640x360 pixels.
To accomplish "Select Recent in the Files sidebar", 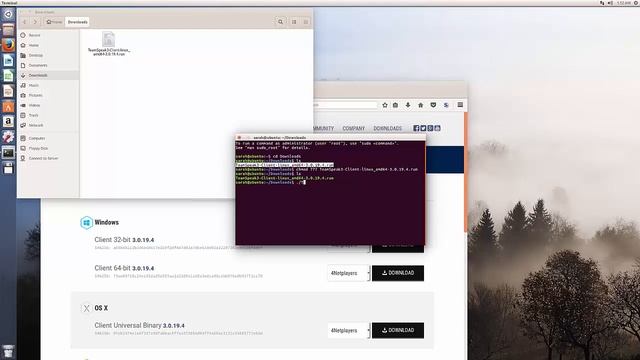I will tap(49, 35).
